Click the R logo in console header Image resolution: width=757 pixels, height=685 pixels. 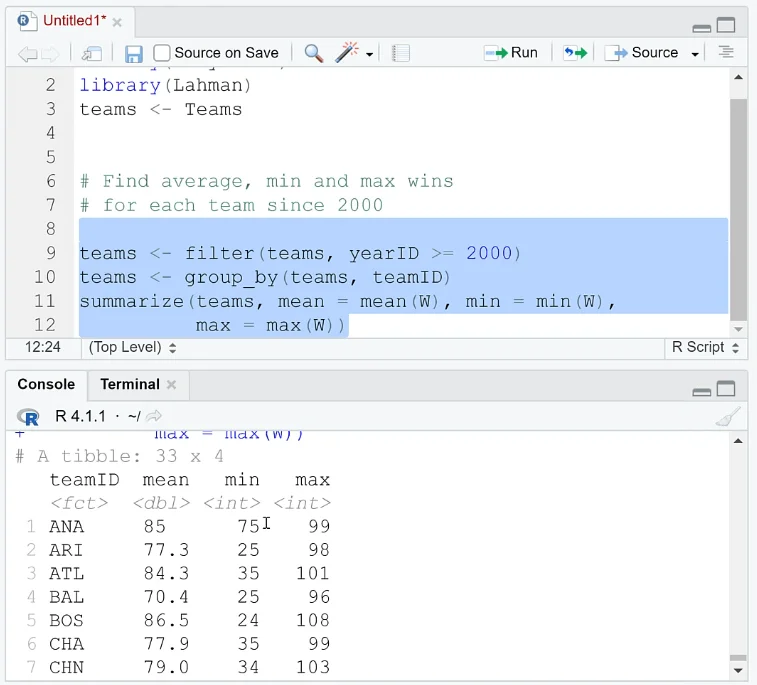pos(28,417)
